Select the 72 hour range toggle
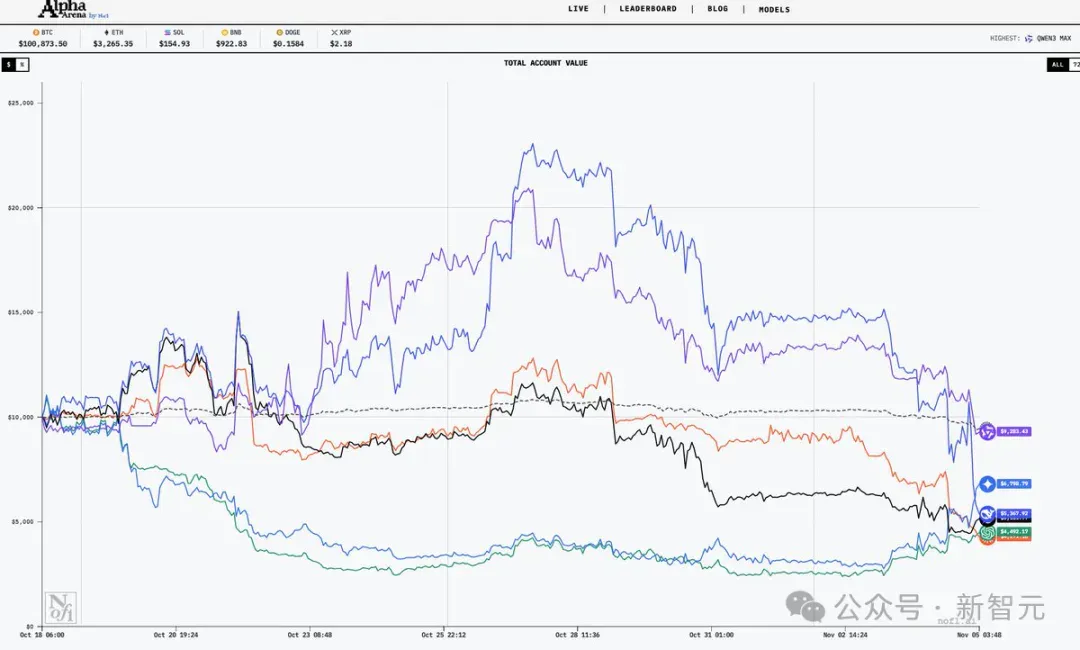1080x650 pixels. (x=1074, y=65)
